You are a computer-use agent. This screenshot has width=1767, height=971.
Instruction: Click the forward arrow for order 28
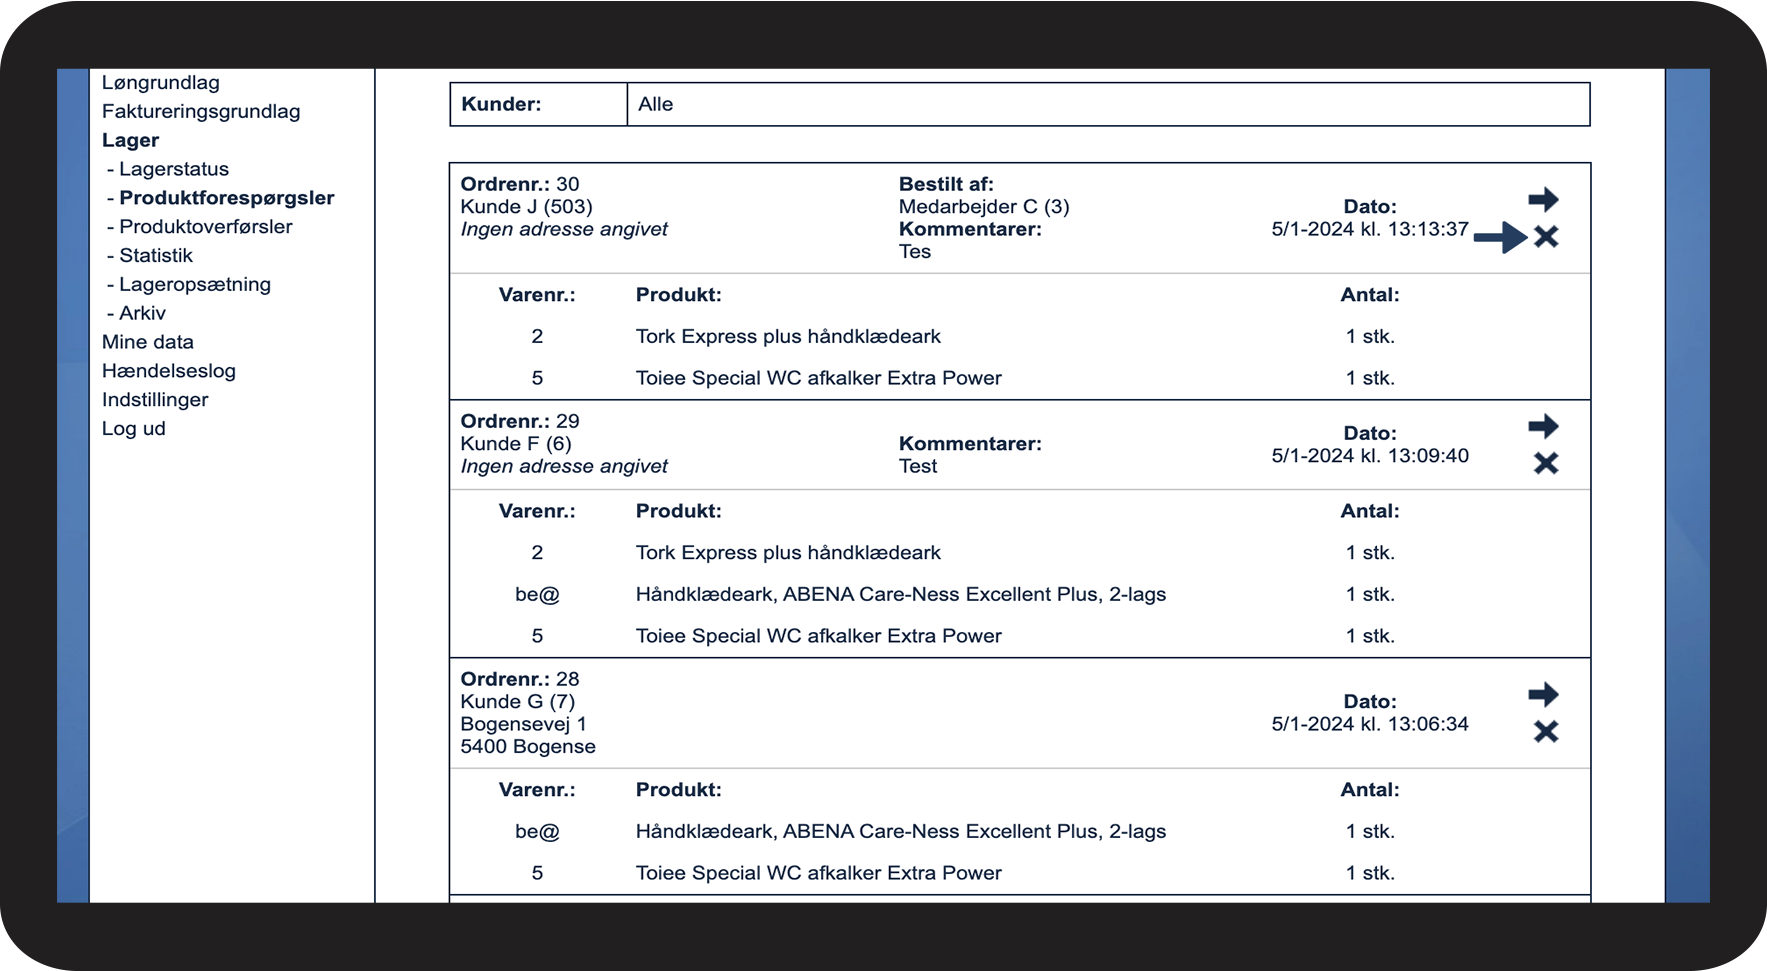coord(1543,695)
